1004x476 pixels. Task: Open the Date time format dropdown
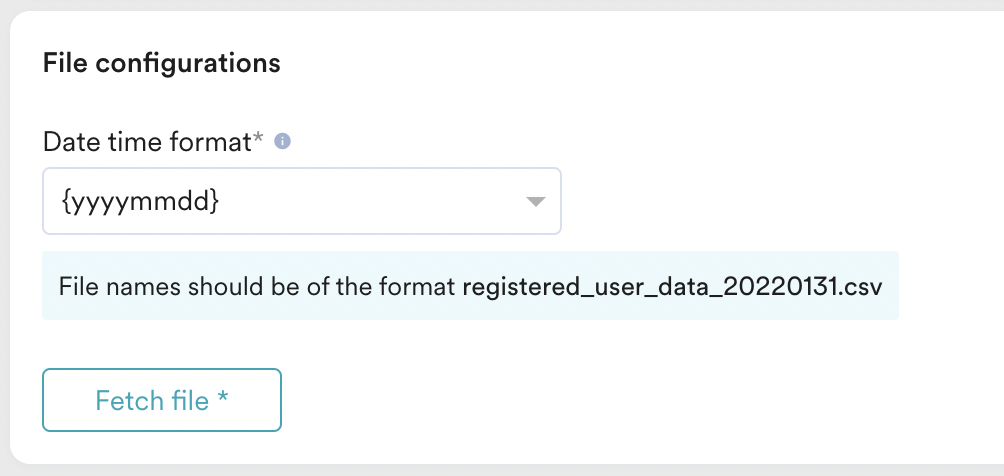coord(302,201)
